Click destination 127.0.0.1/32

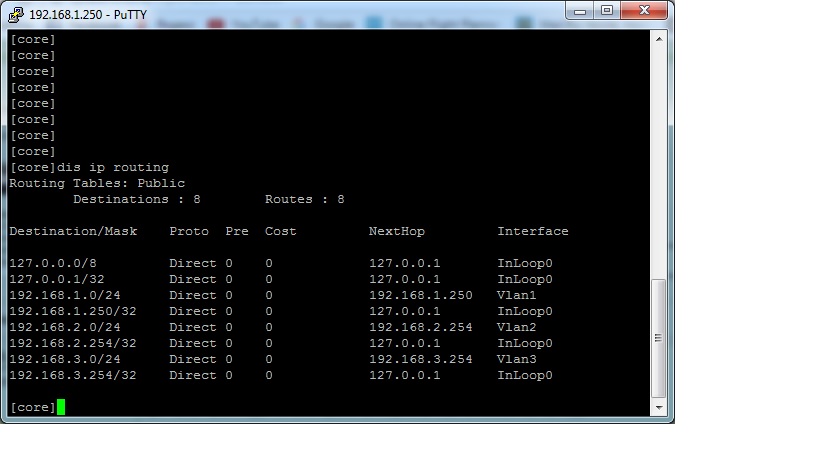pos(57,279)
